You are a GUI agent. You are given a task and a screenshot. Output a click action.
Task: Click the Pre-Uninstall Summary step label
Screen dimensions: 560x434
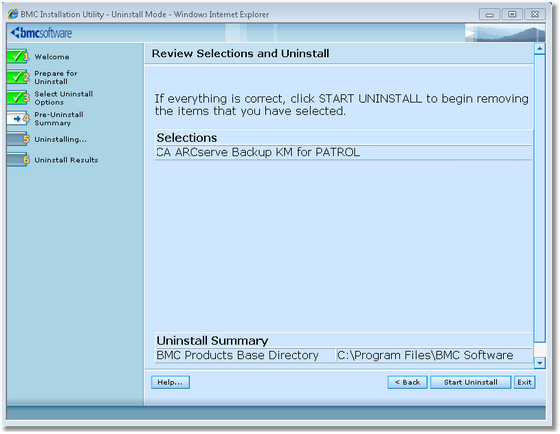(x=59, y=119)
